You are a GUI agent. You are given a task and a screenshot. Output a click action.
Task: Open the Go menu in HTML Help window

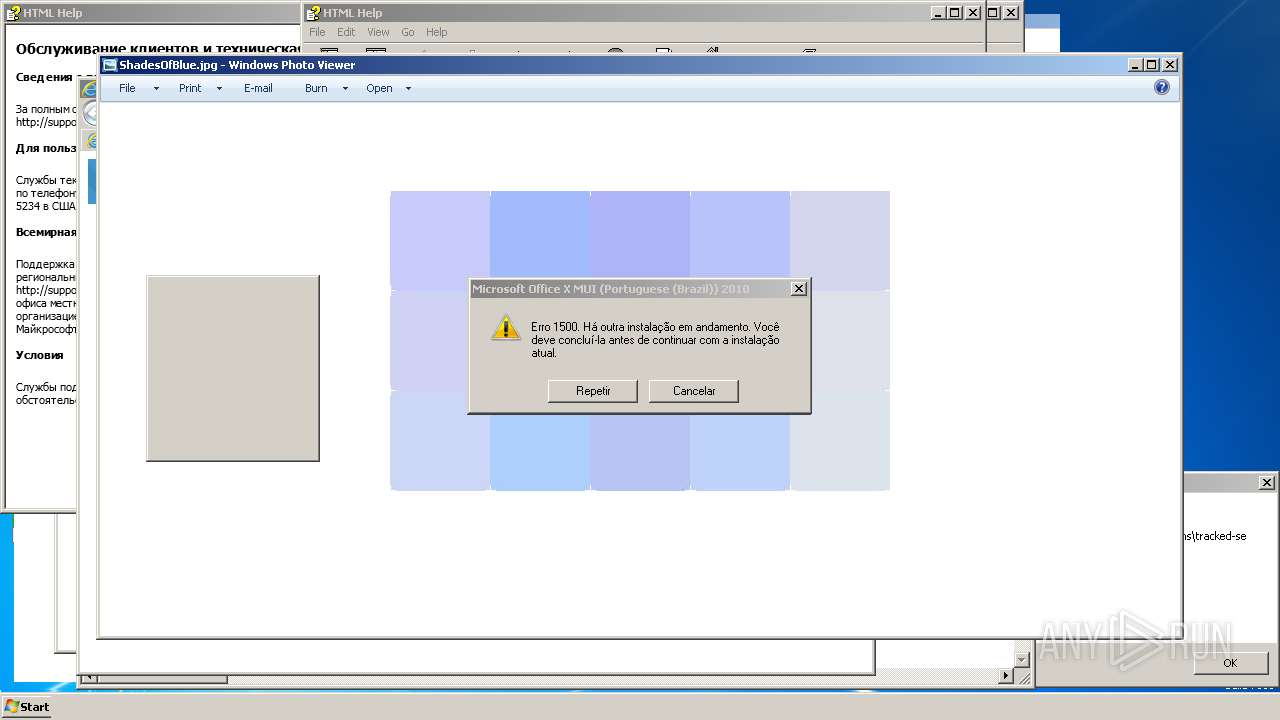click(408, 32)
